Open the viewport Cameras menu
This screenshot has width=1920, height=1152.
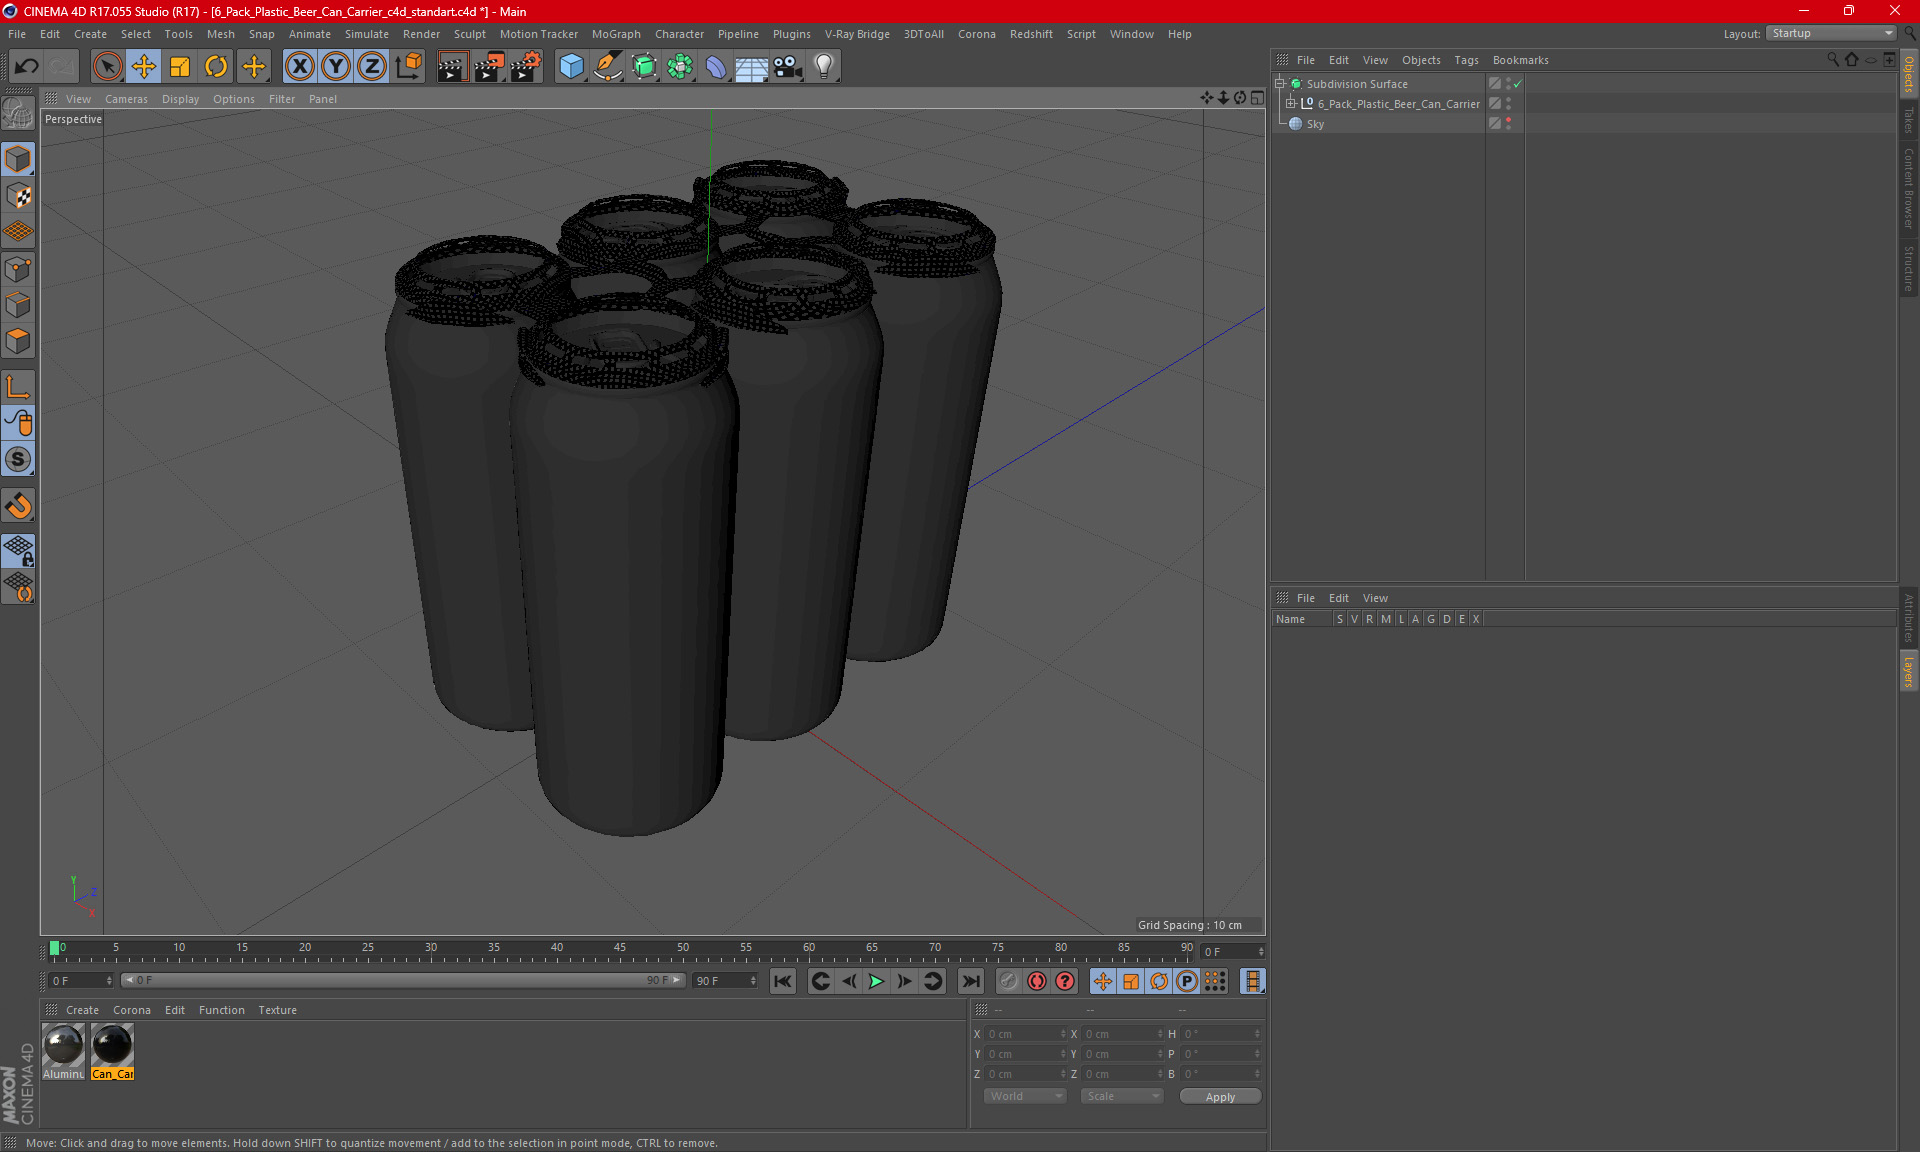point(126,99)
